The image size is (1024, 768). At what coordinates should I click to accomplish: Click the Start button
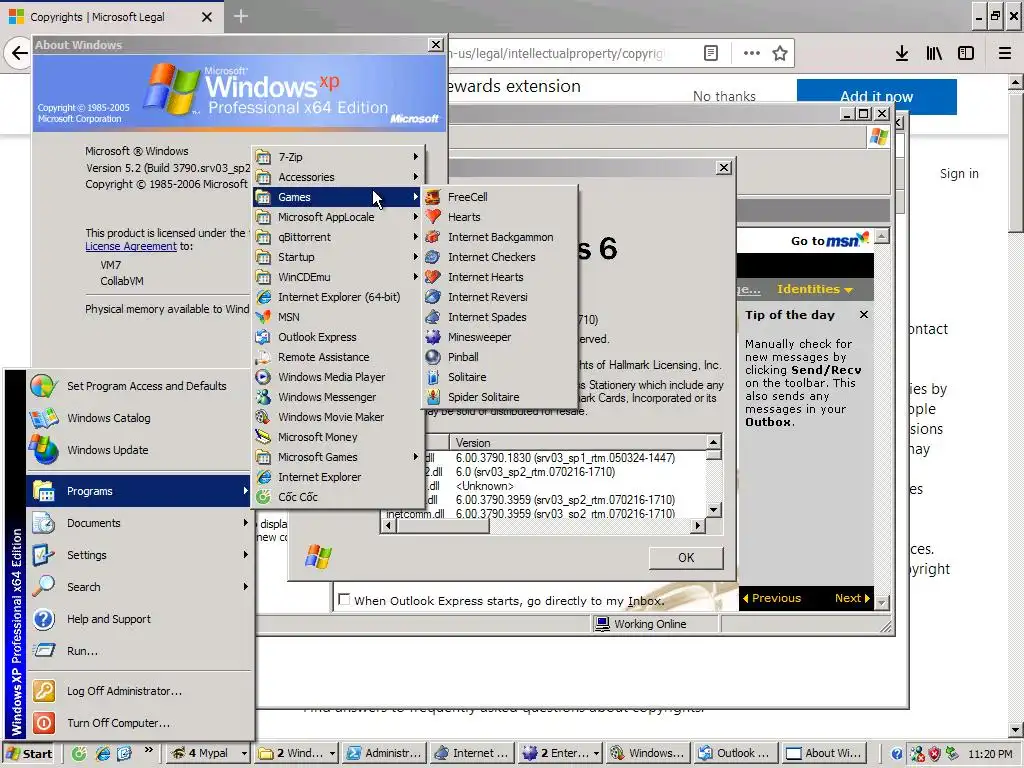(x=29, y=754)
